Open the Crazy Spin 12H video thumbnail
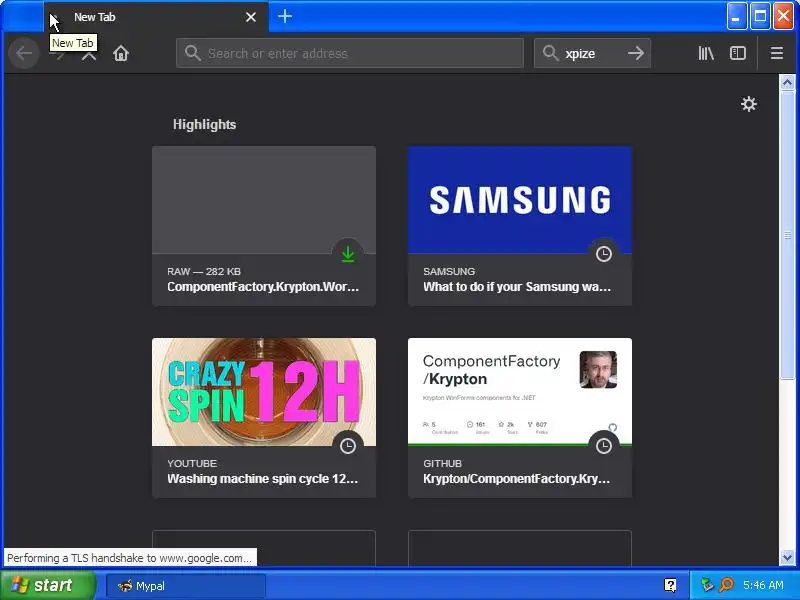Viewport: 800px width, 600px height. (264, 392)
